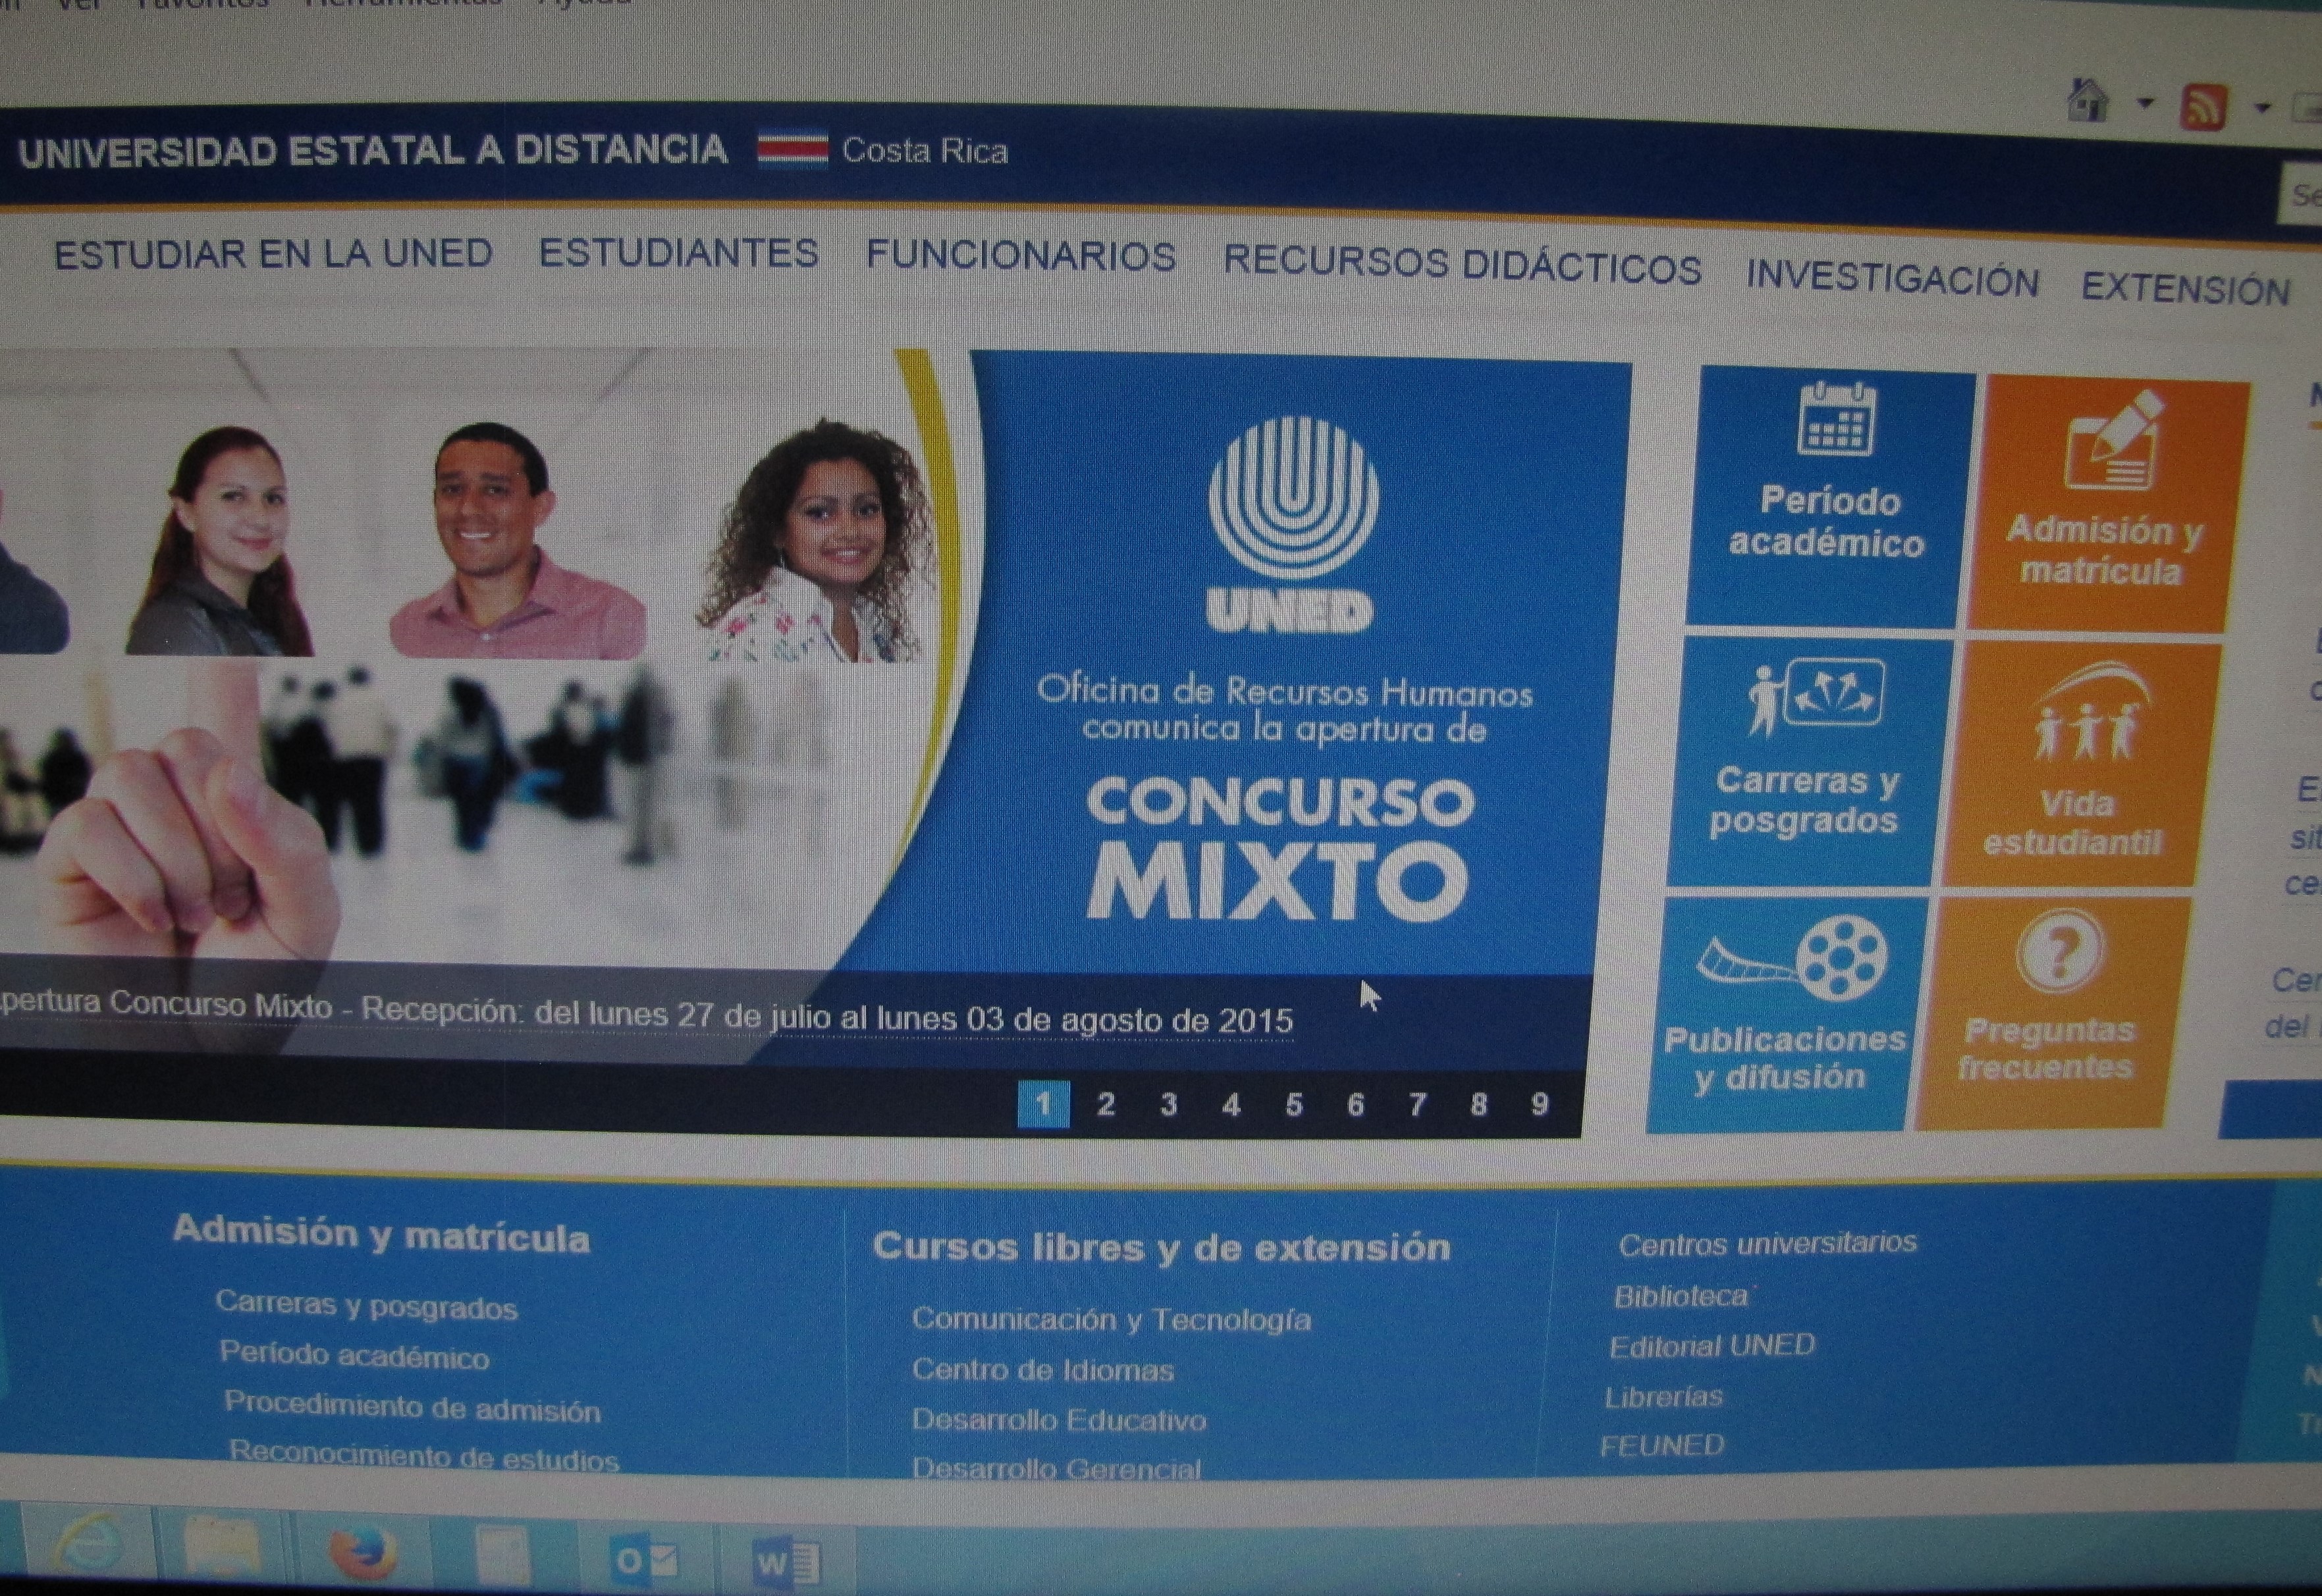The image size is (2322, 1596).
Task: Open ESTUDIAR EN LA UNED menu
Action: coord(273,254)
